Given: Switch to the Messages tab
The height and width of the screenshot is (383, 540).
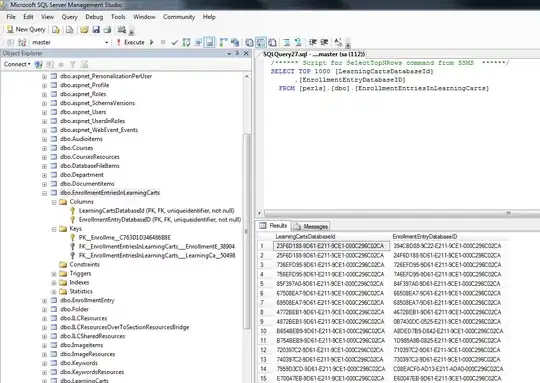Looking at the screenshot, I should pyautogui.click(x=311, y=226).
